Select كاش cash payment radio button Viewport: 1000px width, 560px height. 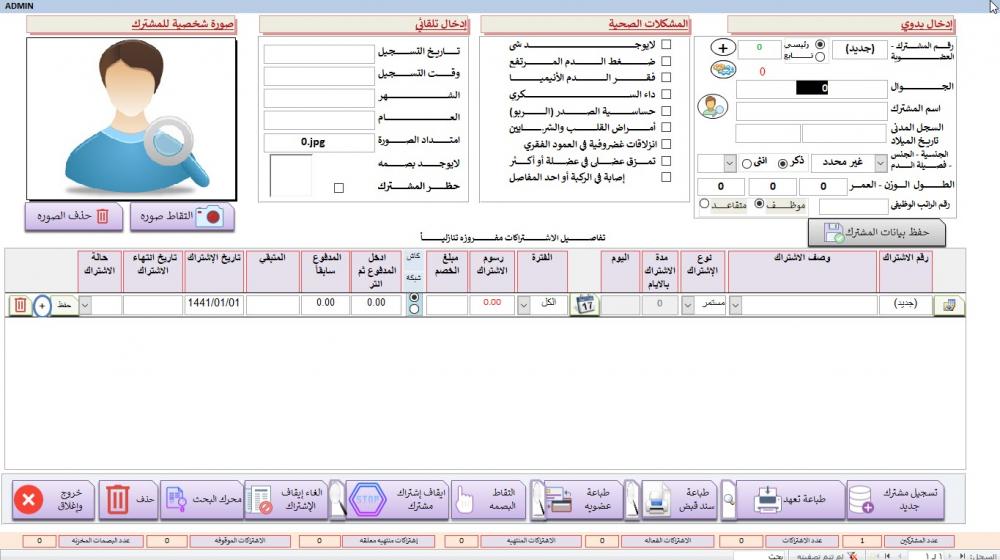pos(415,298)
